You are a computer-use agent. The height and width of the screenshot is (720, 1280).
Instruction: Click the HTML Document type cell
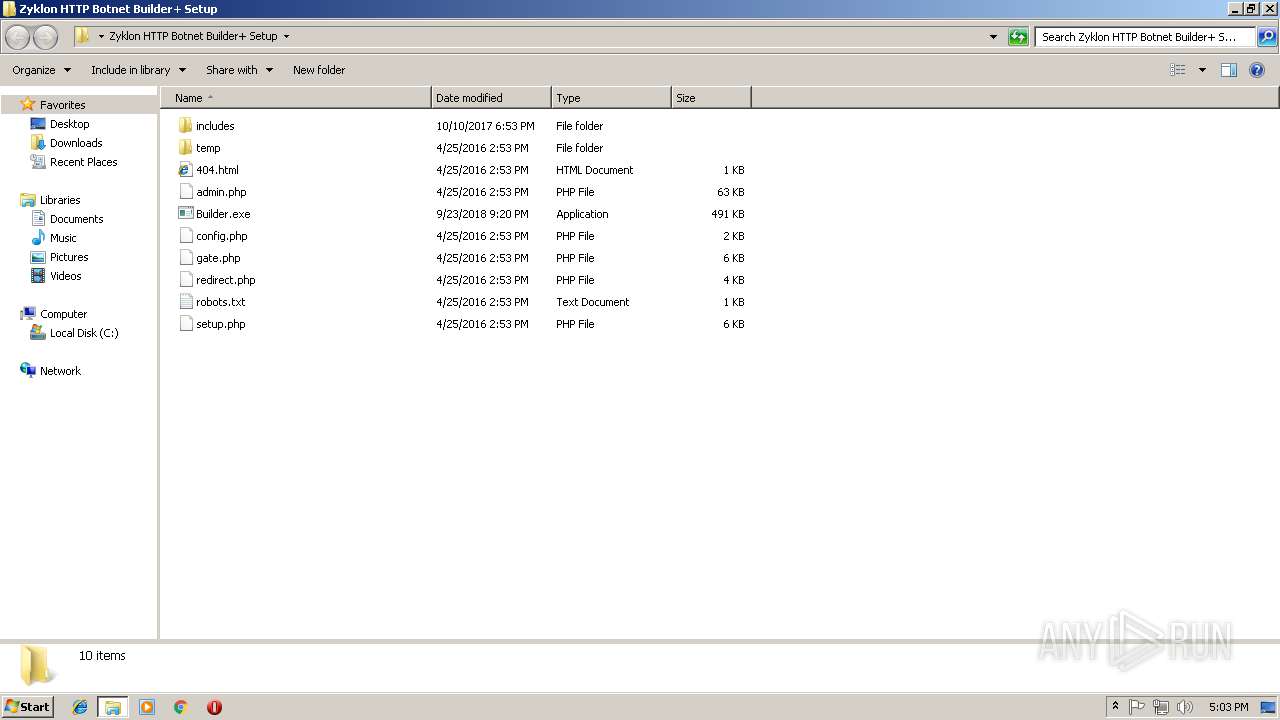595,170
